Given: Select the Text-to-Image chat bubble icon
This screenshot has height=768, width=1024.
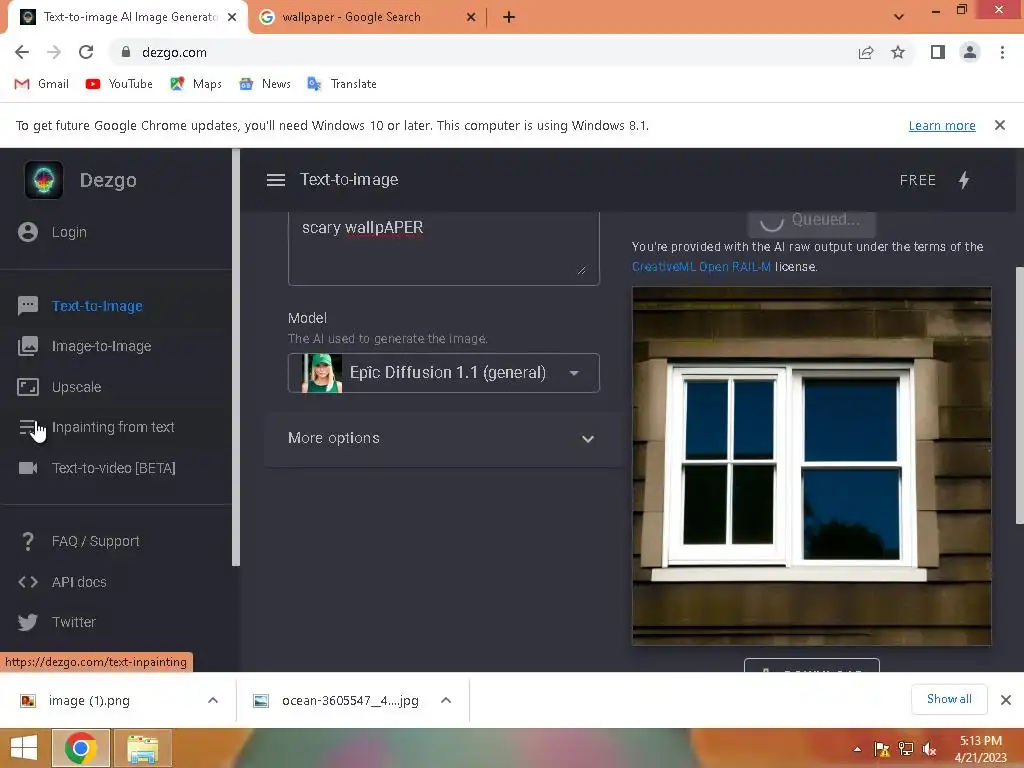Looking at the screenshot, I should point(27,306).
